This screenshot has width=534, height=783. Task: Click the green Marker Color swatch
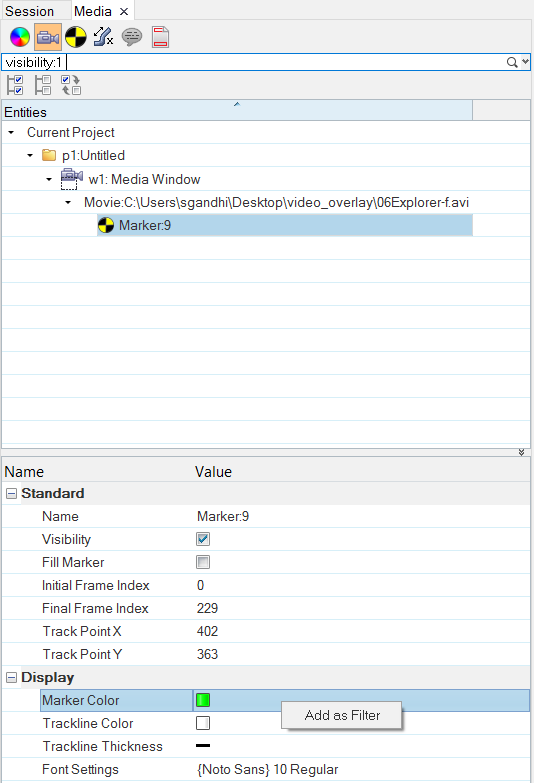coord(203,700)
